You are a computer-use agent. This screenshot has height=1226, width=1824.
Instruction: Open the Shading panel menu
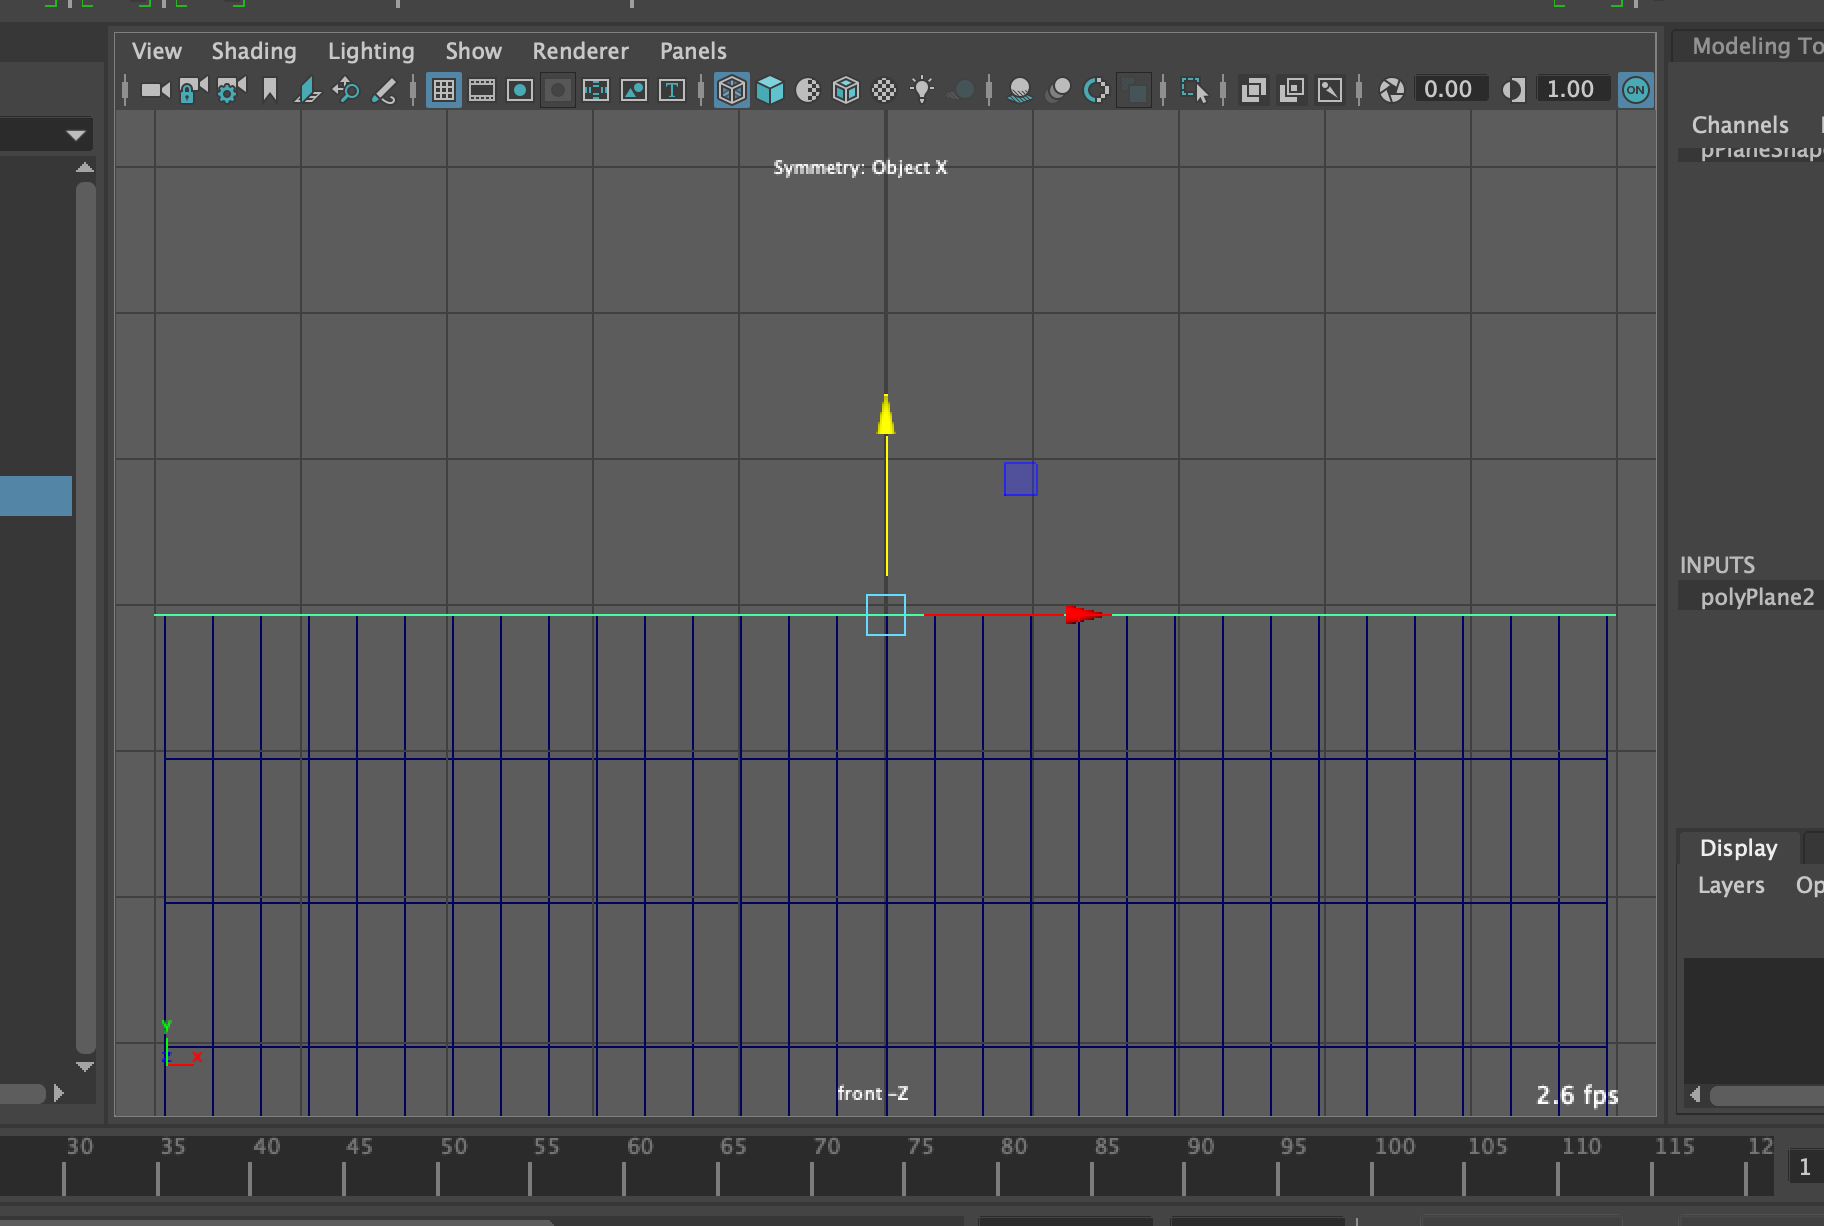pos(254,51)
